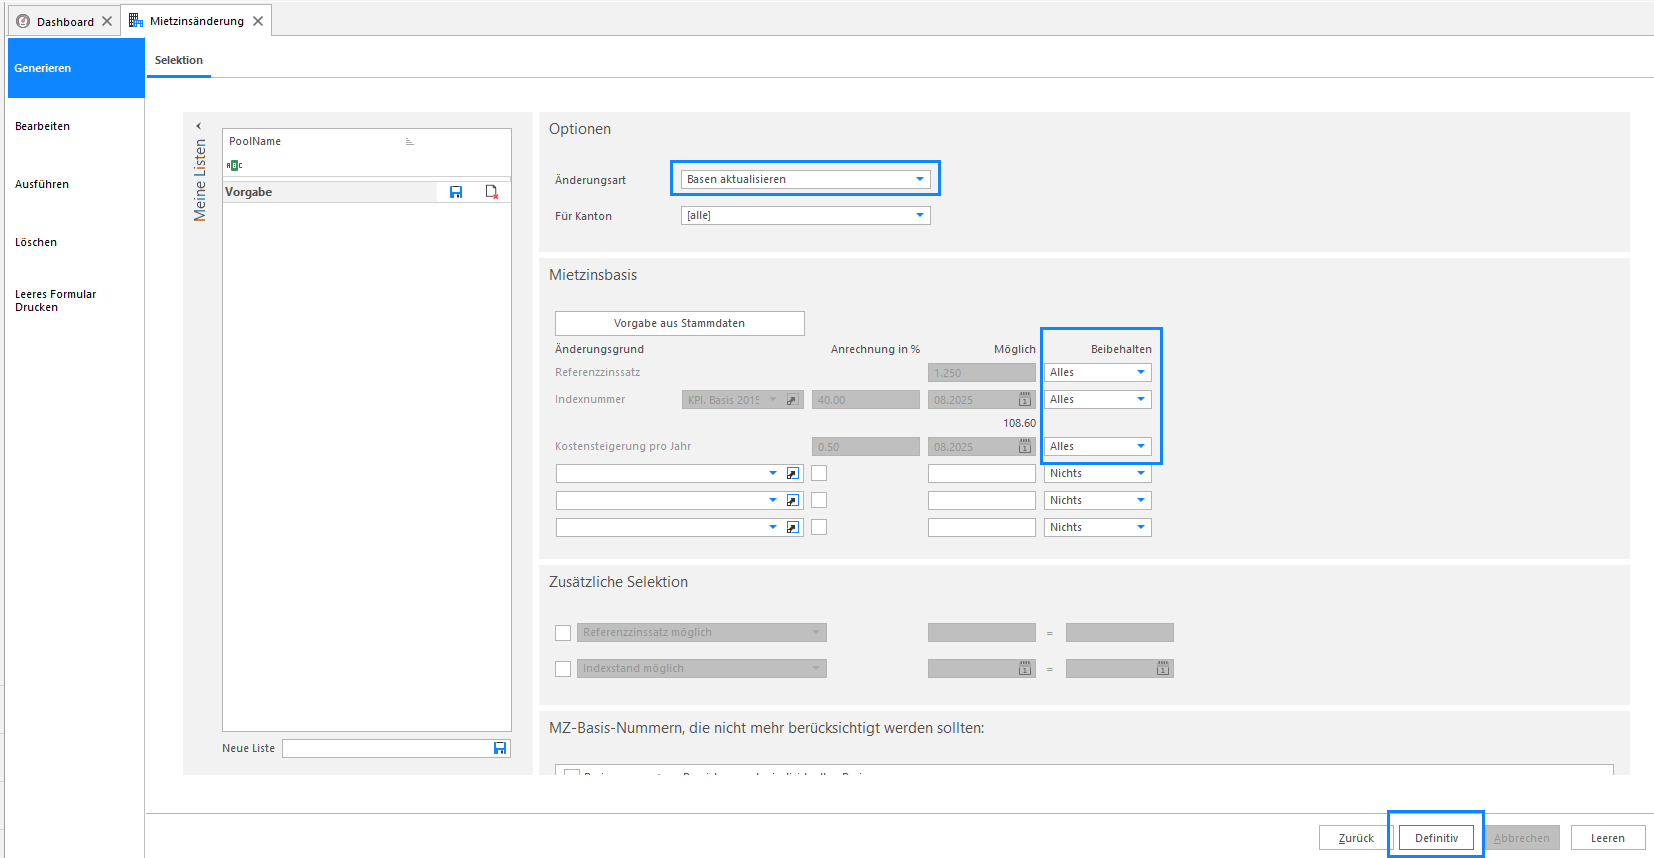Click the Zurück button
The width and height of the screenshot is (1654, 858).
tap(1356, 838)
